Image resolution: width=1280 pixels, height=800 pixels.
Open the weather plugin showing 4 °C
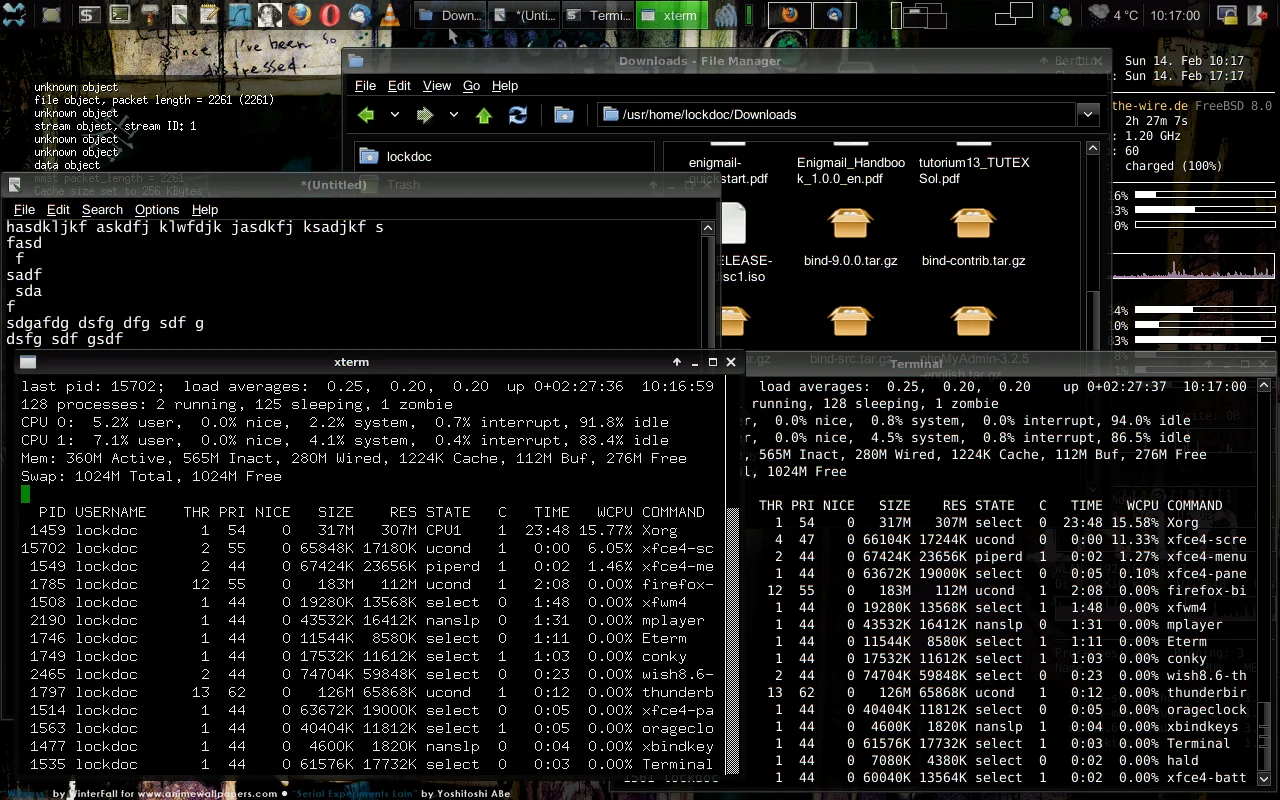(x=1113, y=15)
